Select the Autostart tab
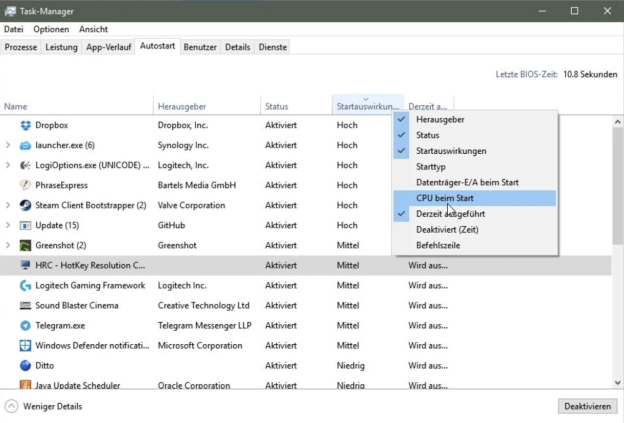Screen dimensions: 624x423 click(157, 46)
